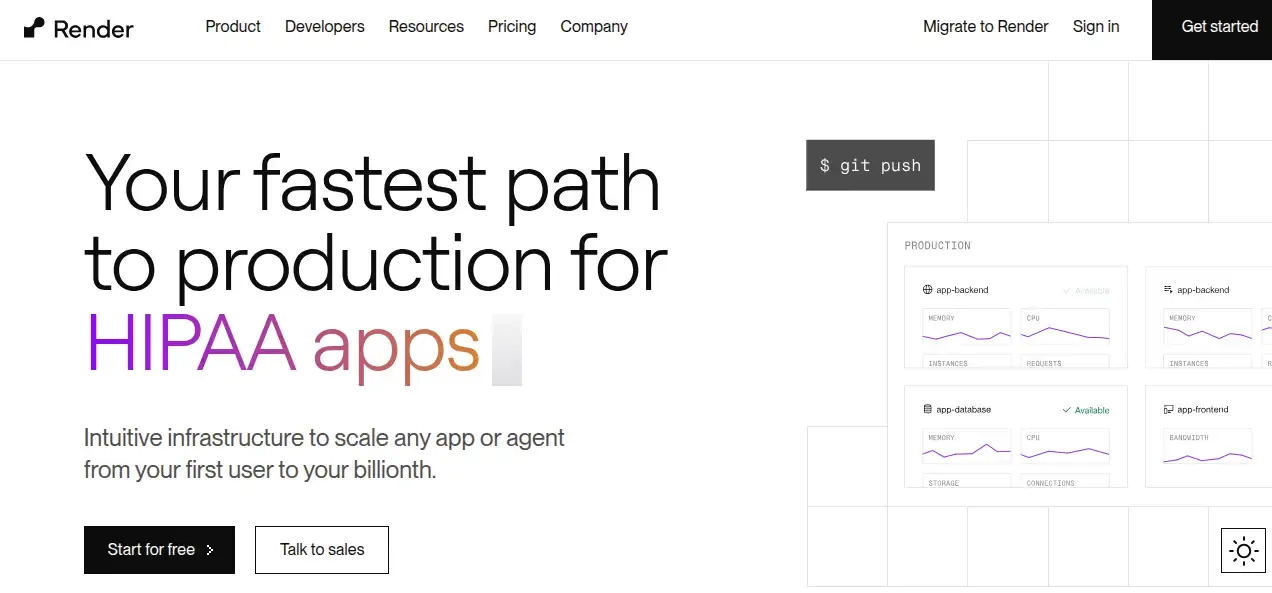Go to the Render logo home link
The image size is (1272, 593).
pos(78,28)
